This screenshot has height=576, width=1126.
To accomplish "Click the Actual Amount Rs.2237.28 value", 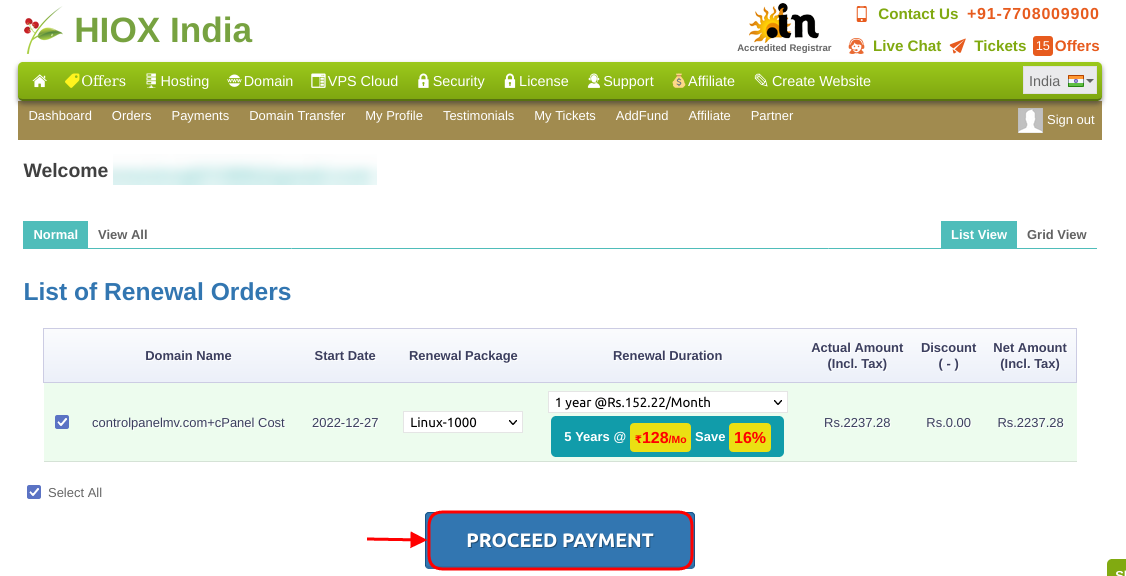I will (x=857, y=422).
